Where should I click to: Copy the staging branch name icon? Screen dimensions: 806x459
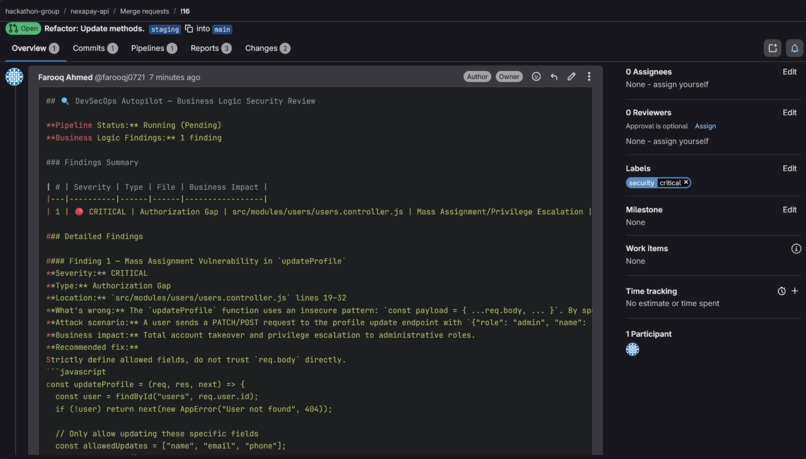coord(189,29)
